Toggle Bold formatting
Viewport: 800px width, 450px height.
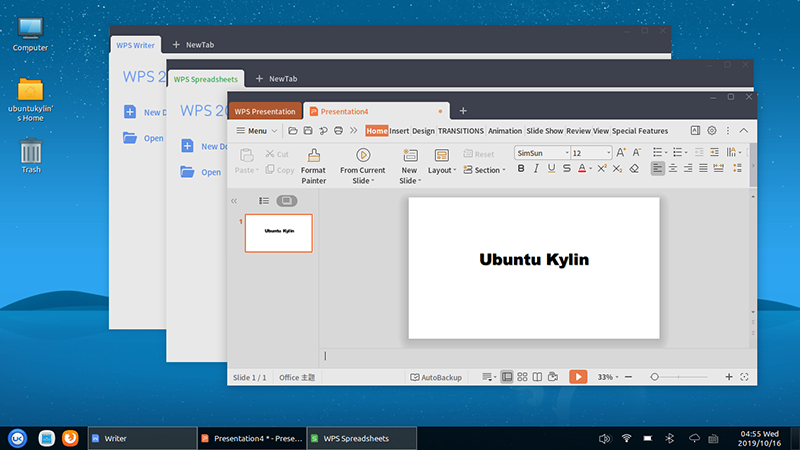tap(521, 168)
